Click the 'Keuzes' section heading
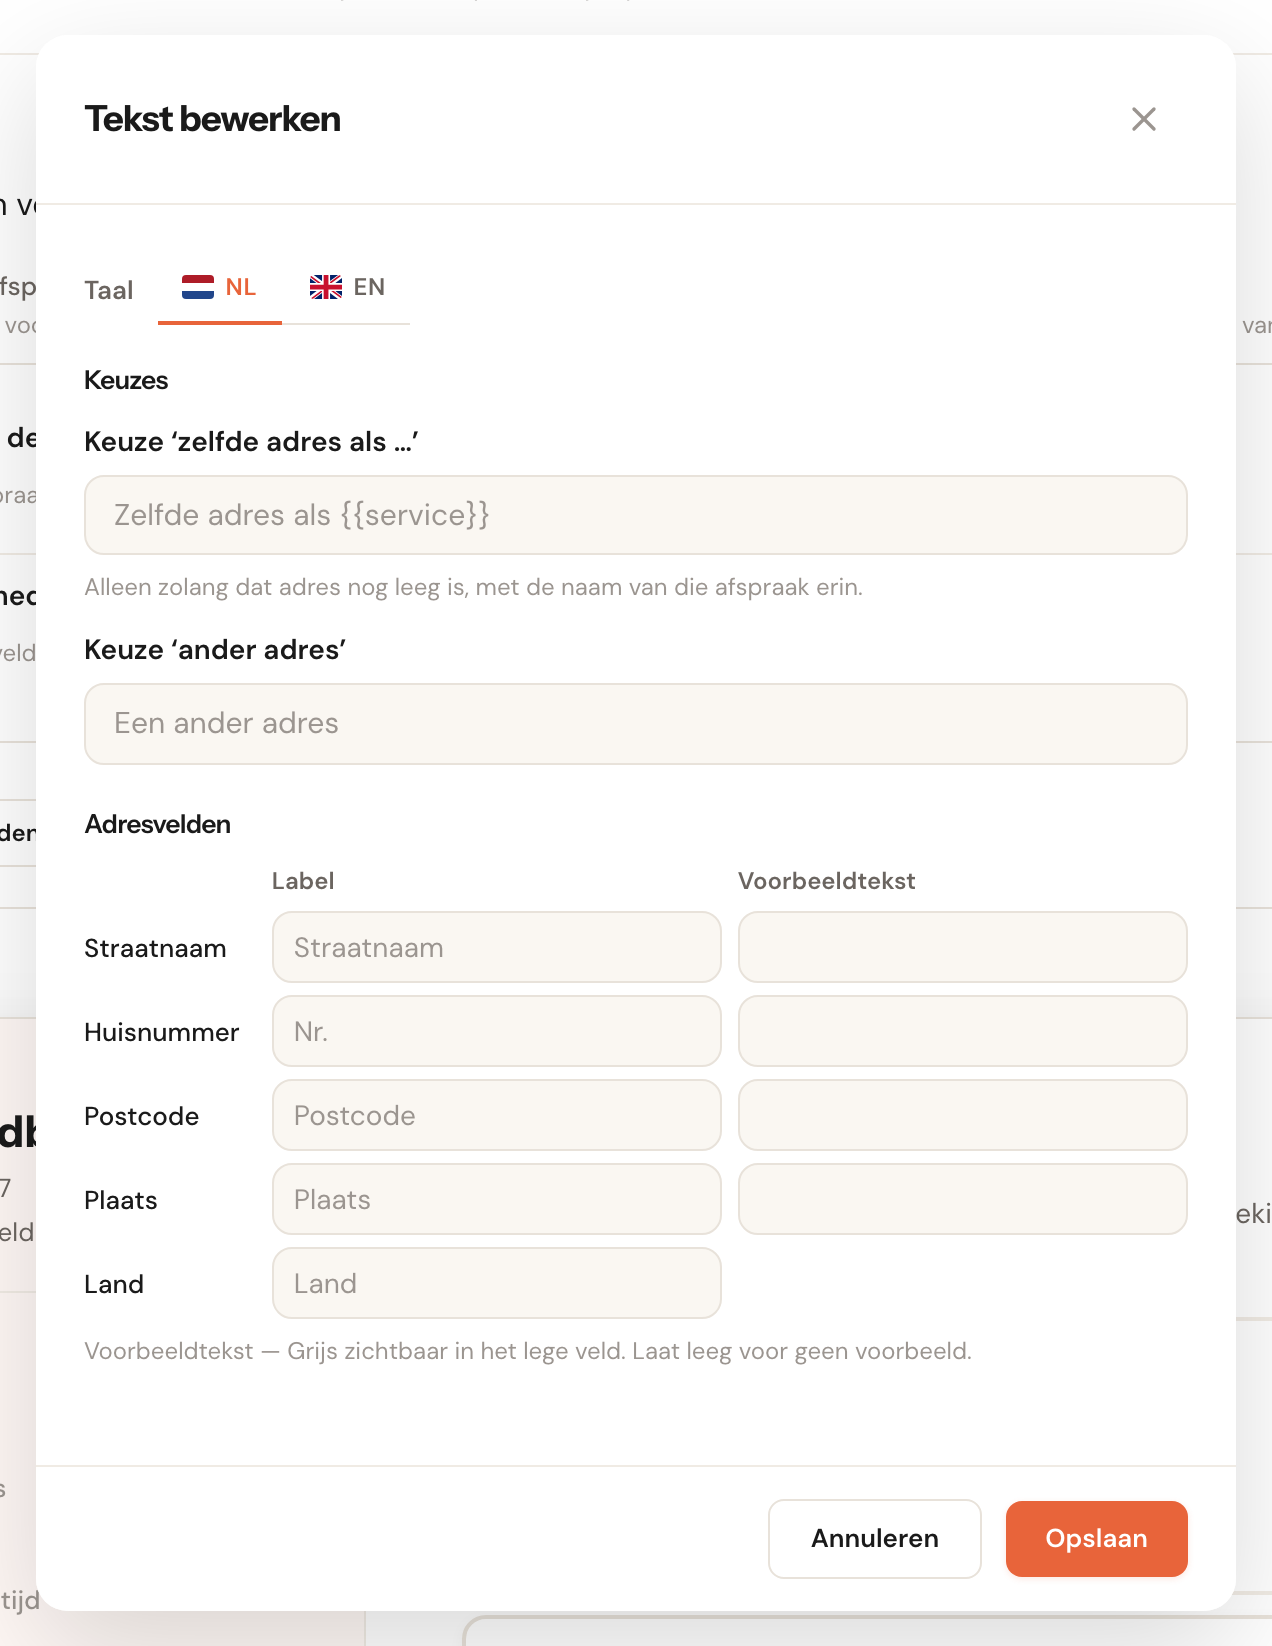Image resolution: width=1272 pixels, height=1646 pixels. (x=126, y=380)
